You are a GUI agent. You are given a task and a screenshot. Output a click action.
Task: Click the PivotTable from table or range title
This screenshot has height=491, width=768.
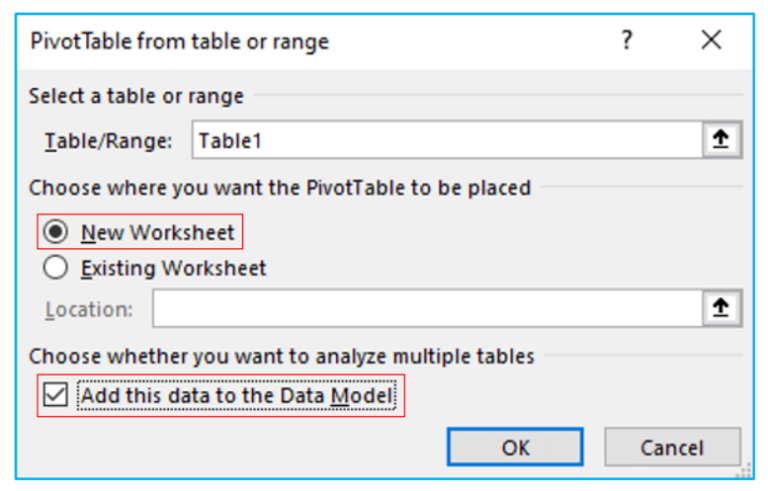pyautogui.click(x=179, y=42)
